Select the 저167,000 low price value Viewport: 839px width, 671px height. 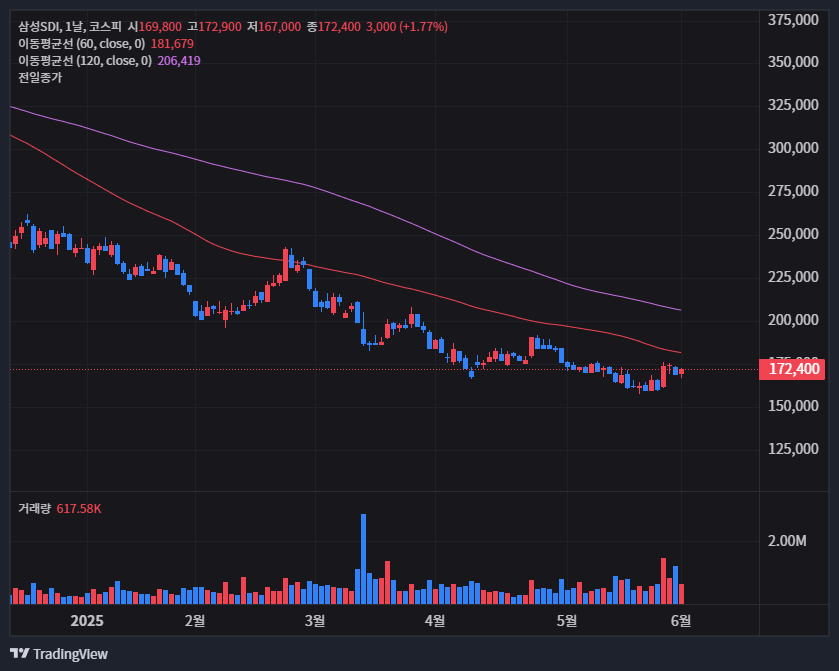pos(274,27)
